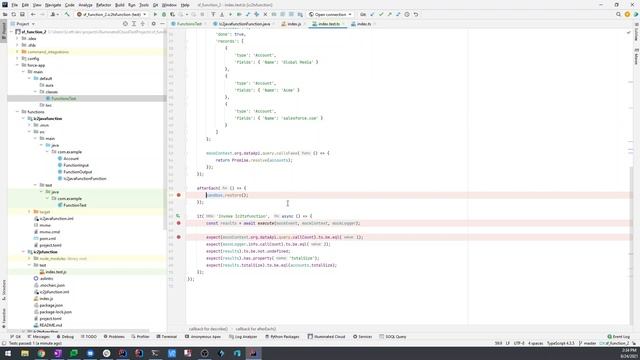Viewport: 640px width, 360px height.
Task: Open the Event Log
Action: point(619,337)
